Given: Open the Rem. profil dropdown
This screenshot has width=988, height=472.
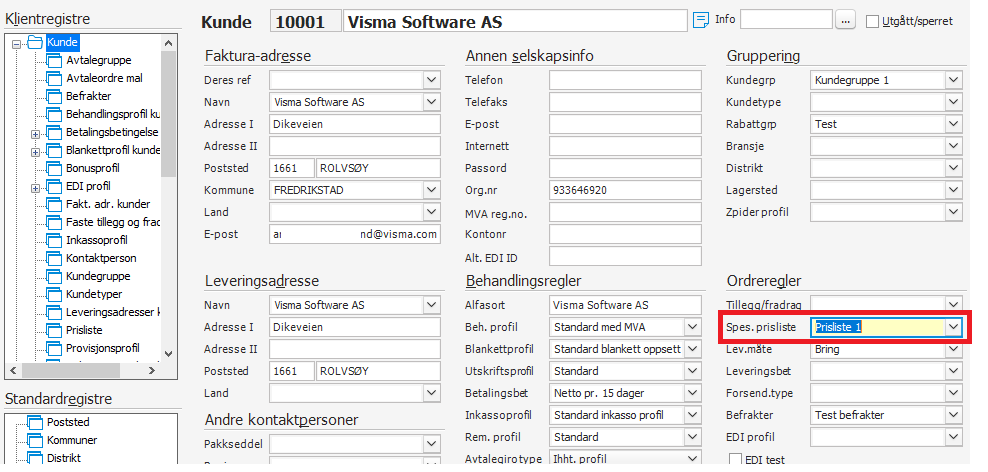Looking at the screenshot, I should click(x=692, y=437).
